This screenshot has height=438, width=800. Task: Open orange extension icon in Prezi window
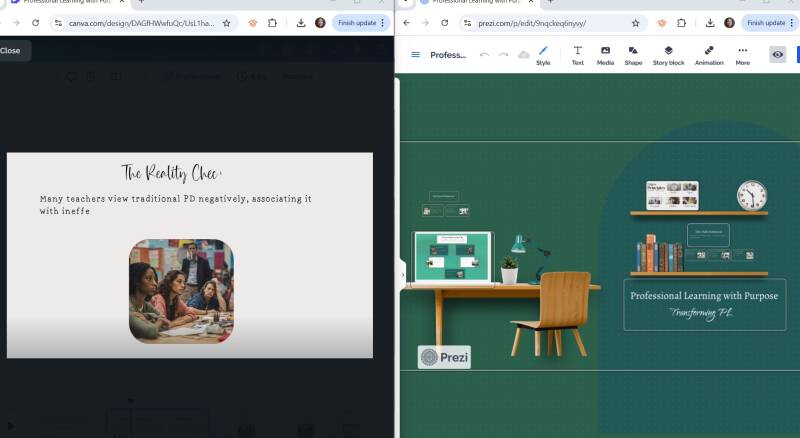662,23
